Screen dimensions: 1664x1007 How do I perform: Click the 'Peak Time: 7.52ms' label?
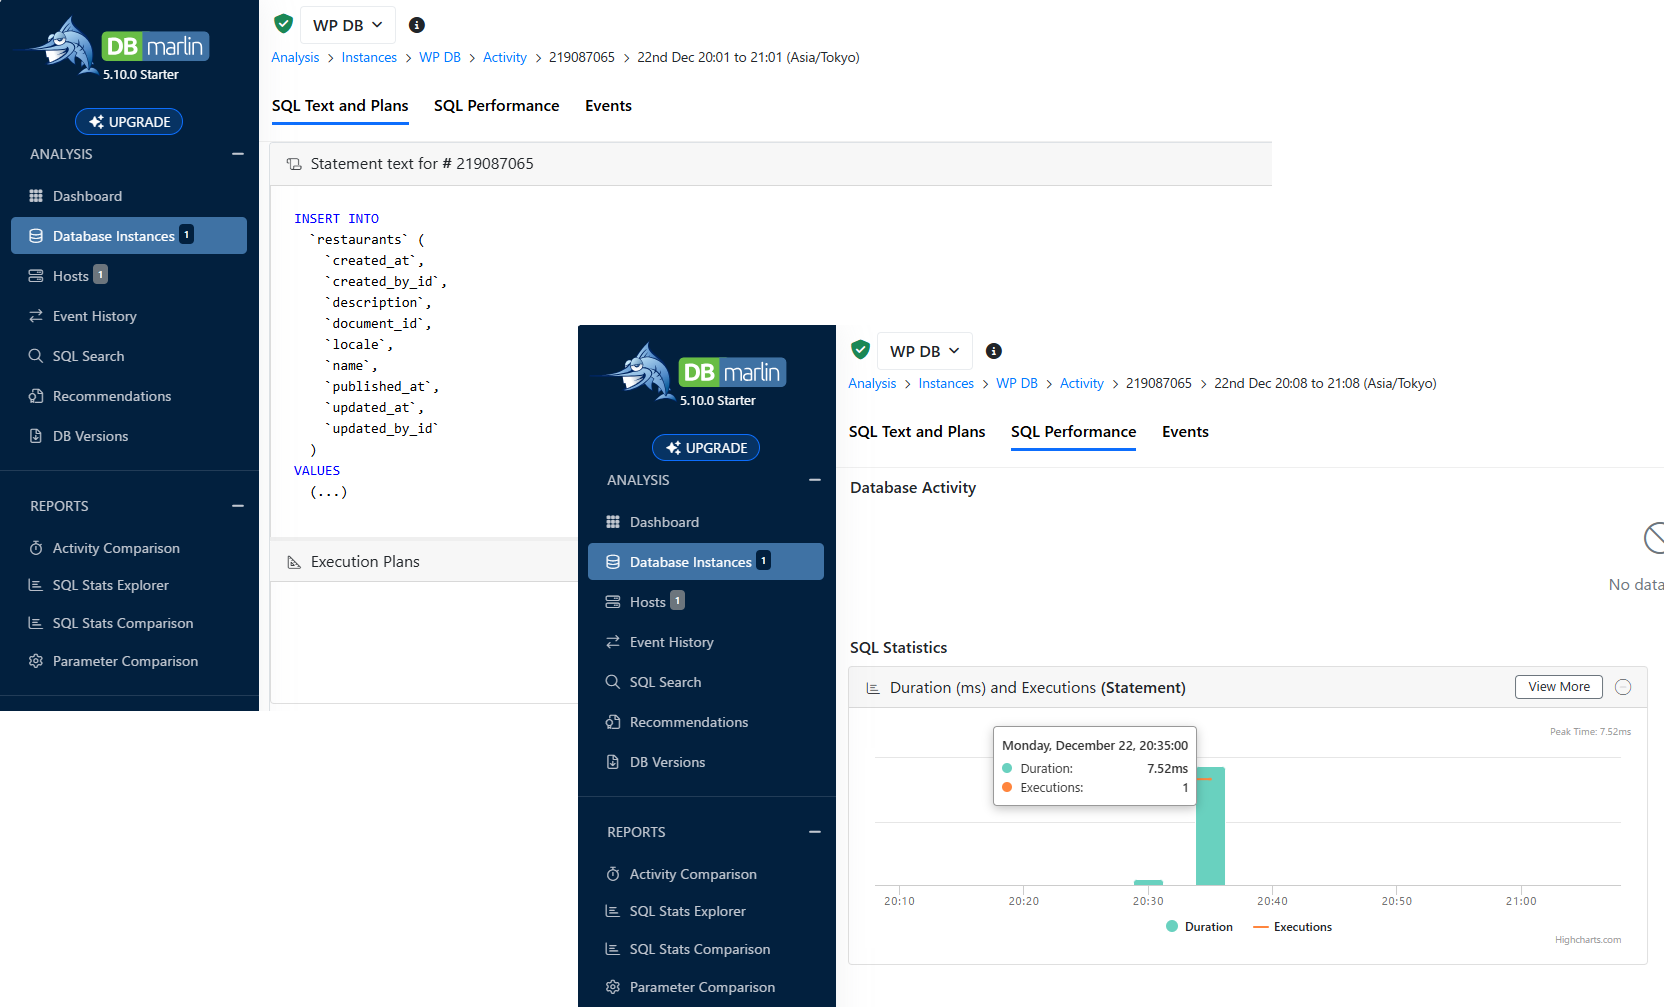coord(1590,732)
